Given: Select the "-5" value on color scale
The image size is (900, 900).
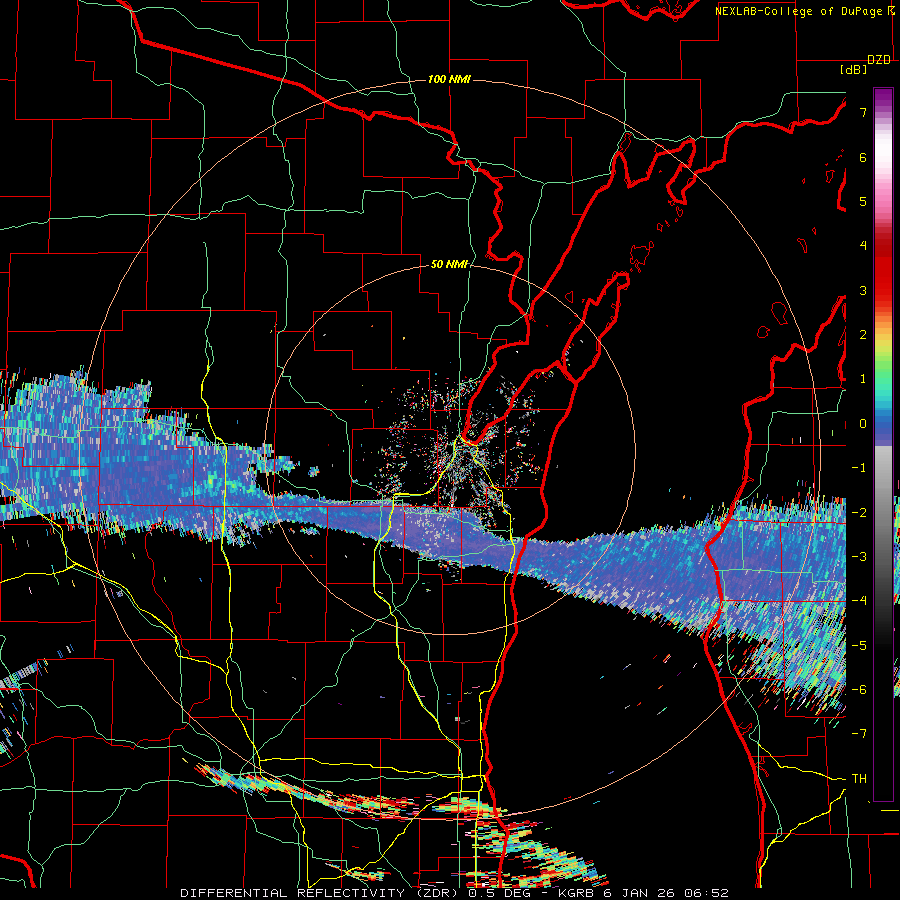Looking at the screenshot, I should coord(859,645).
